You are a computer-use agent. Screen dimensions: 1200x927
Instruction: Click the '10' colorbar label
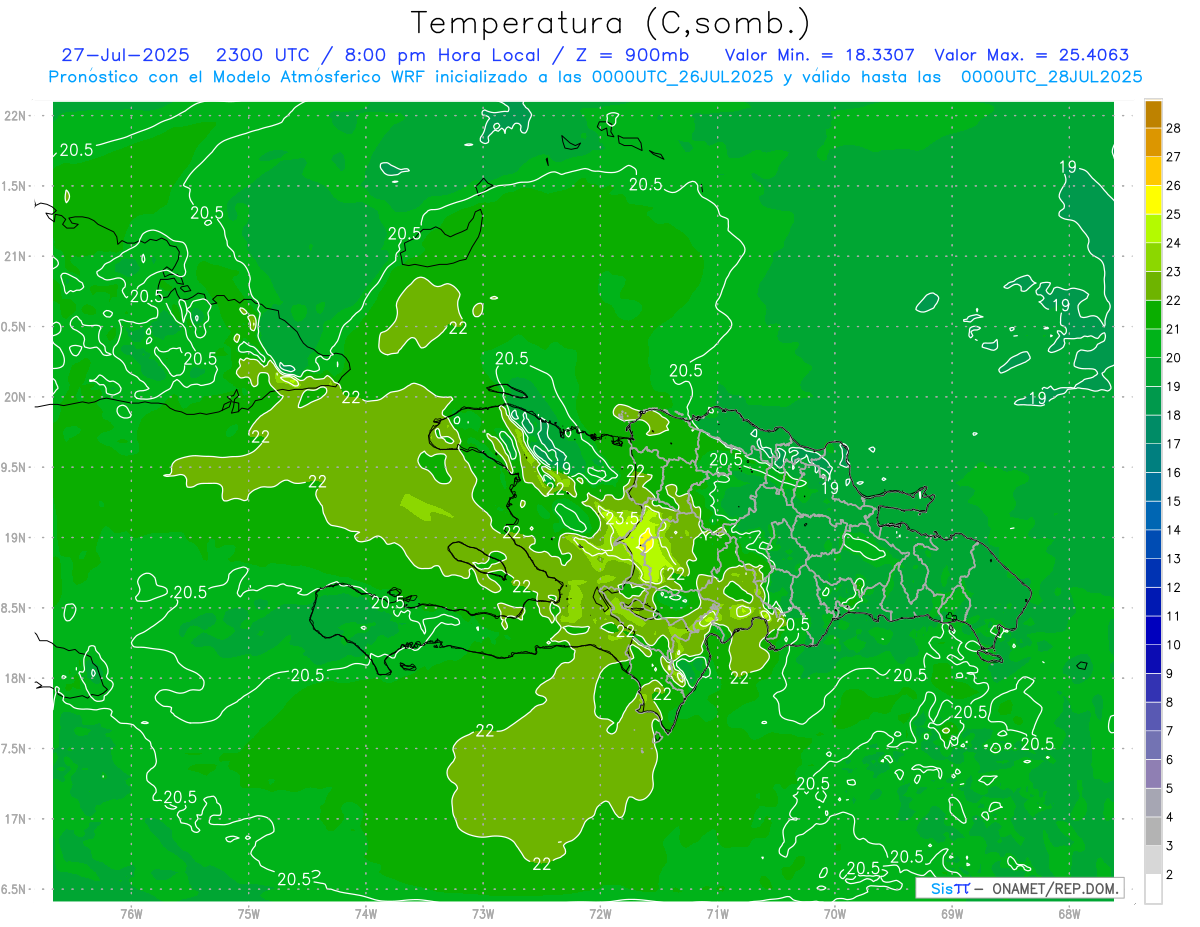(x=1173, y=645)
